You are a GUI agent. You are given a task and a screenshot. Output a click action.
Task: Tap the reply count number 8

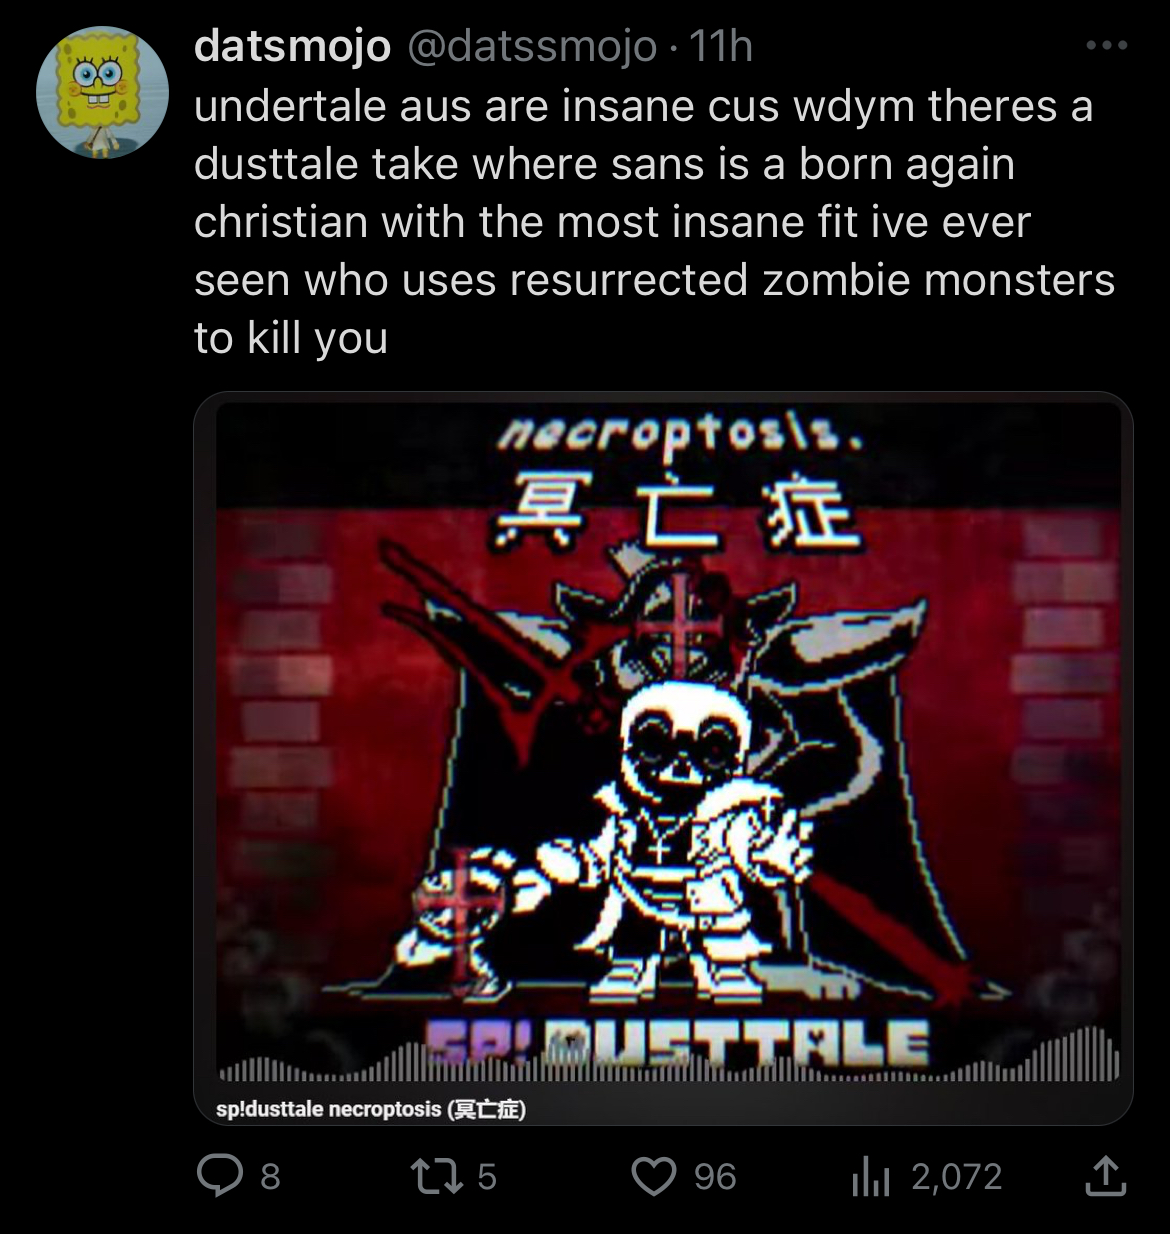point(270,1177)
